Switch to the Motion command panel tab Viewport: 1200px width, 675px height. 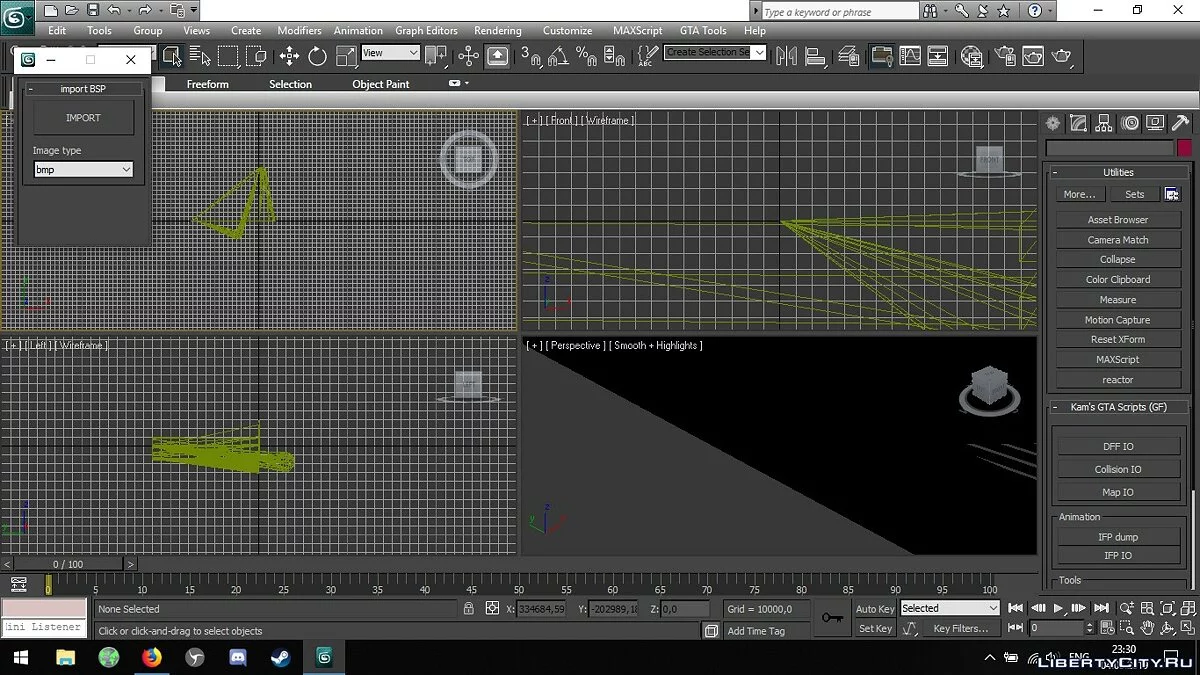click(1130, 124)
